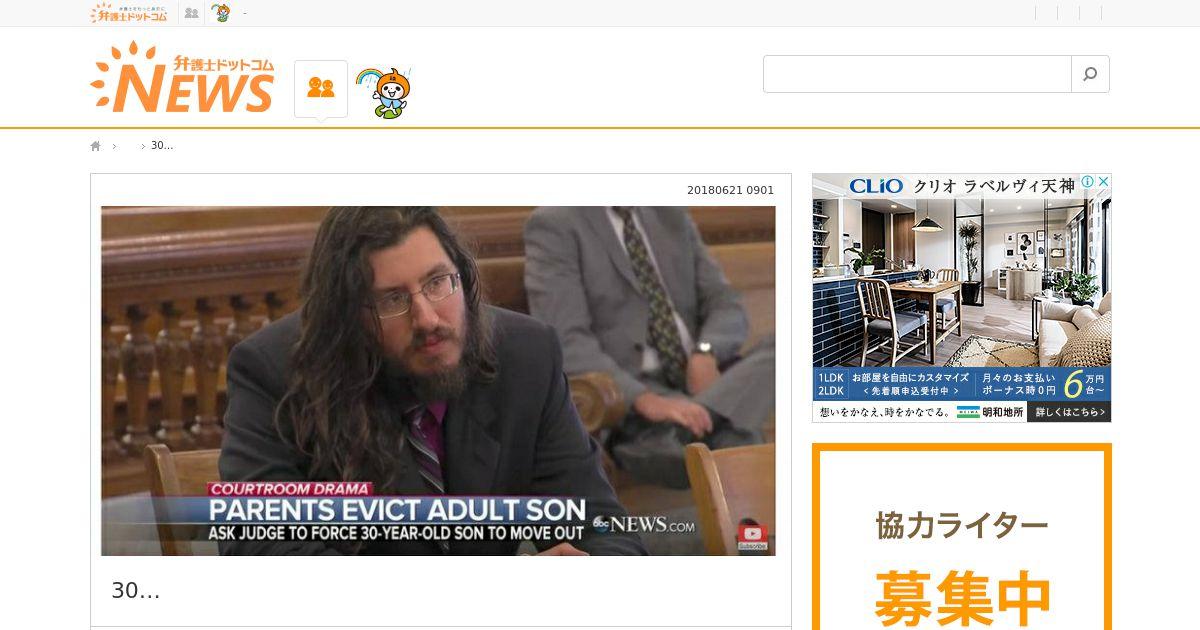Go to 弁護士ドットコム NEWS home via large logo
The width and height of the screenshot is (1200, 630).
point(182,78)
